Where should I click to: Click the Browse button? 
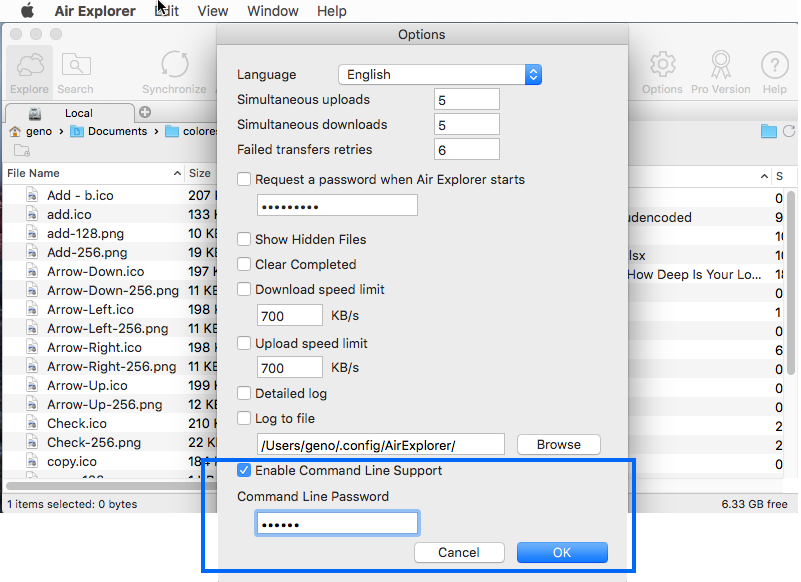559,445
